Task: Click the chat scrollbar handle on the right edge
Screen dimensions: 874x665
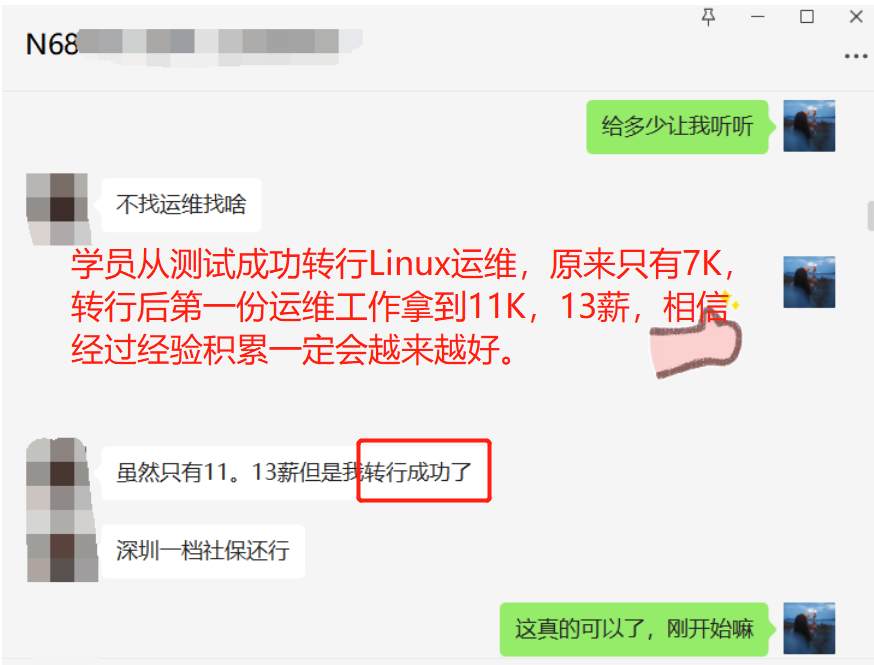Action: tap(871, 216)
